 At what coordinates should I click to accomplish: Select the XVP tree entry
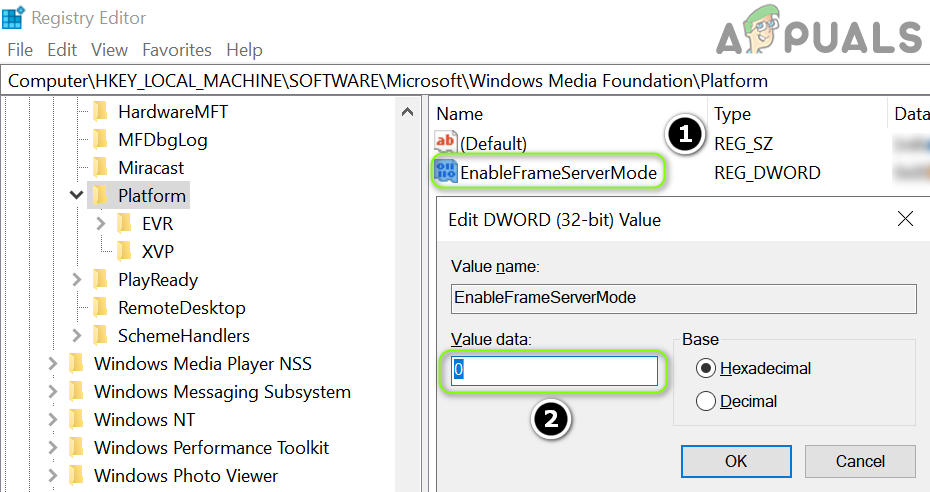coord(158,251)
